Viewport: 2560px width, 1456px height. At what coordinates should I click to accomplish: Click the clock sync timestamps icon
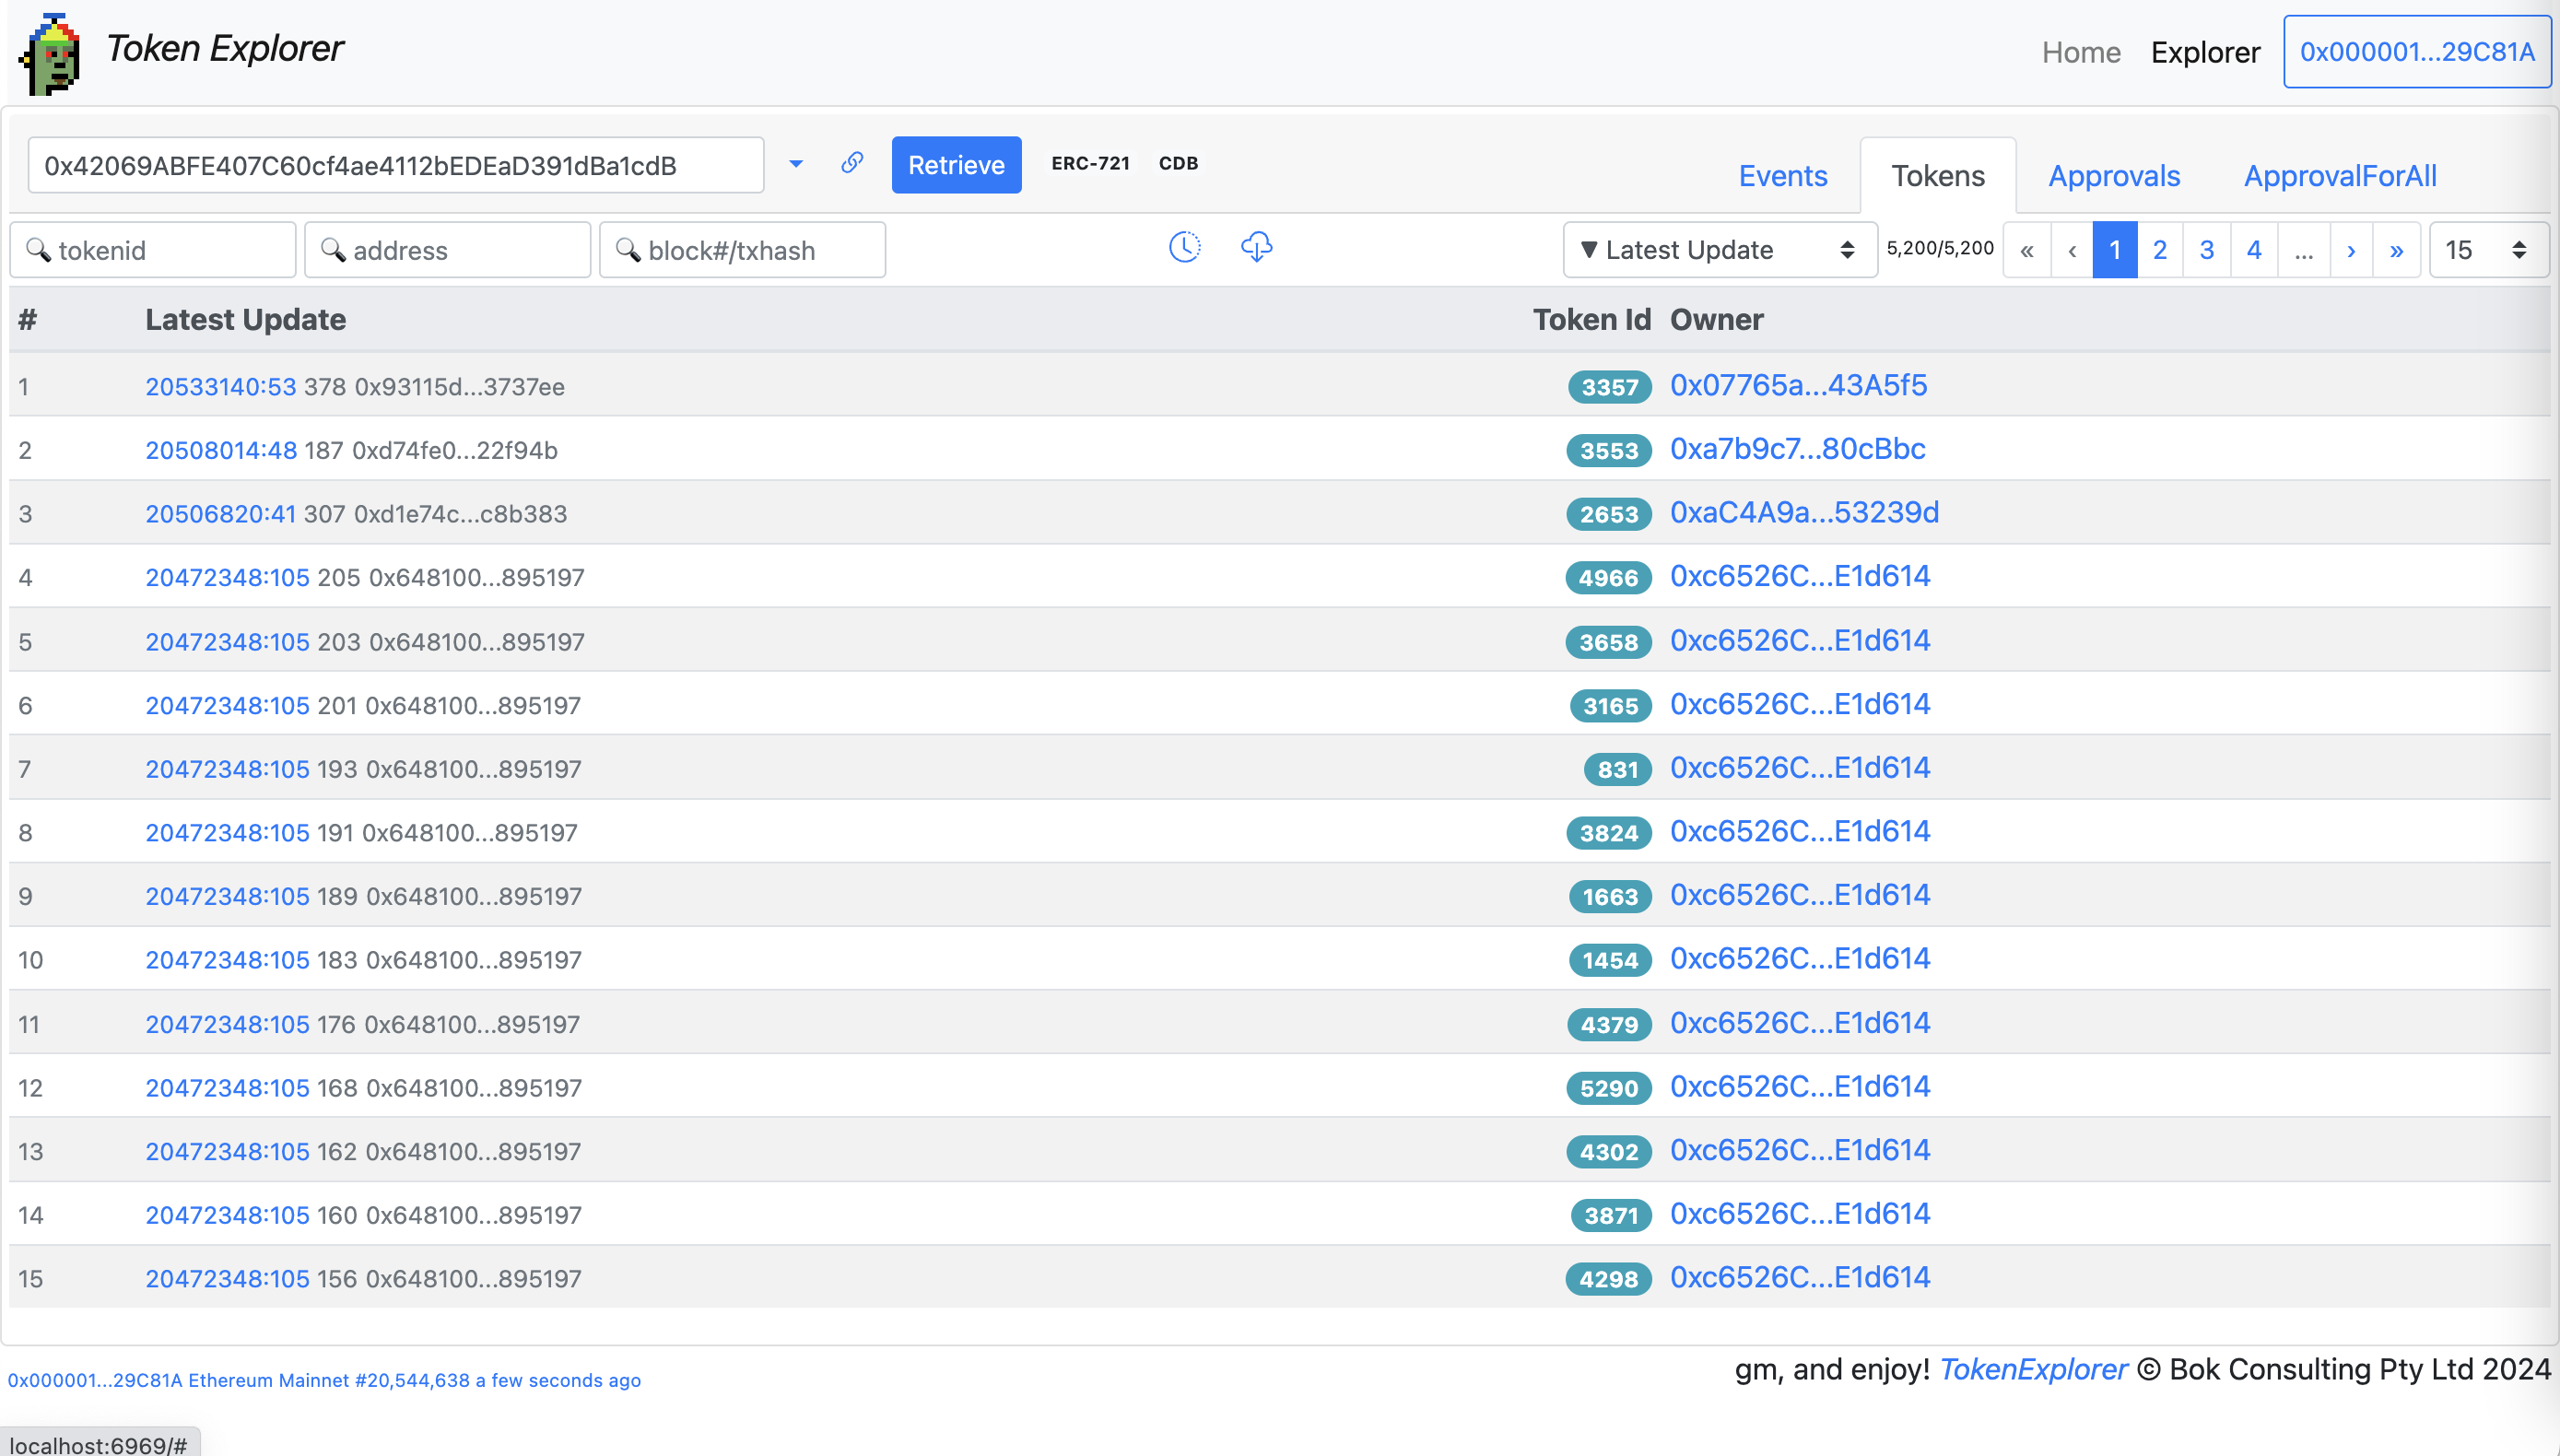pyautogui.click(x=1184, y=247)
